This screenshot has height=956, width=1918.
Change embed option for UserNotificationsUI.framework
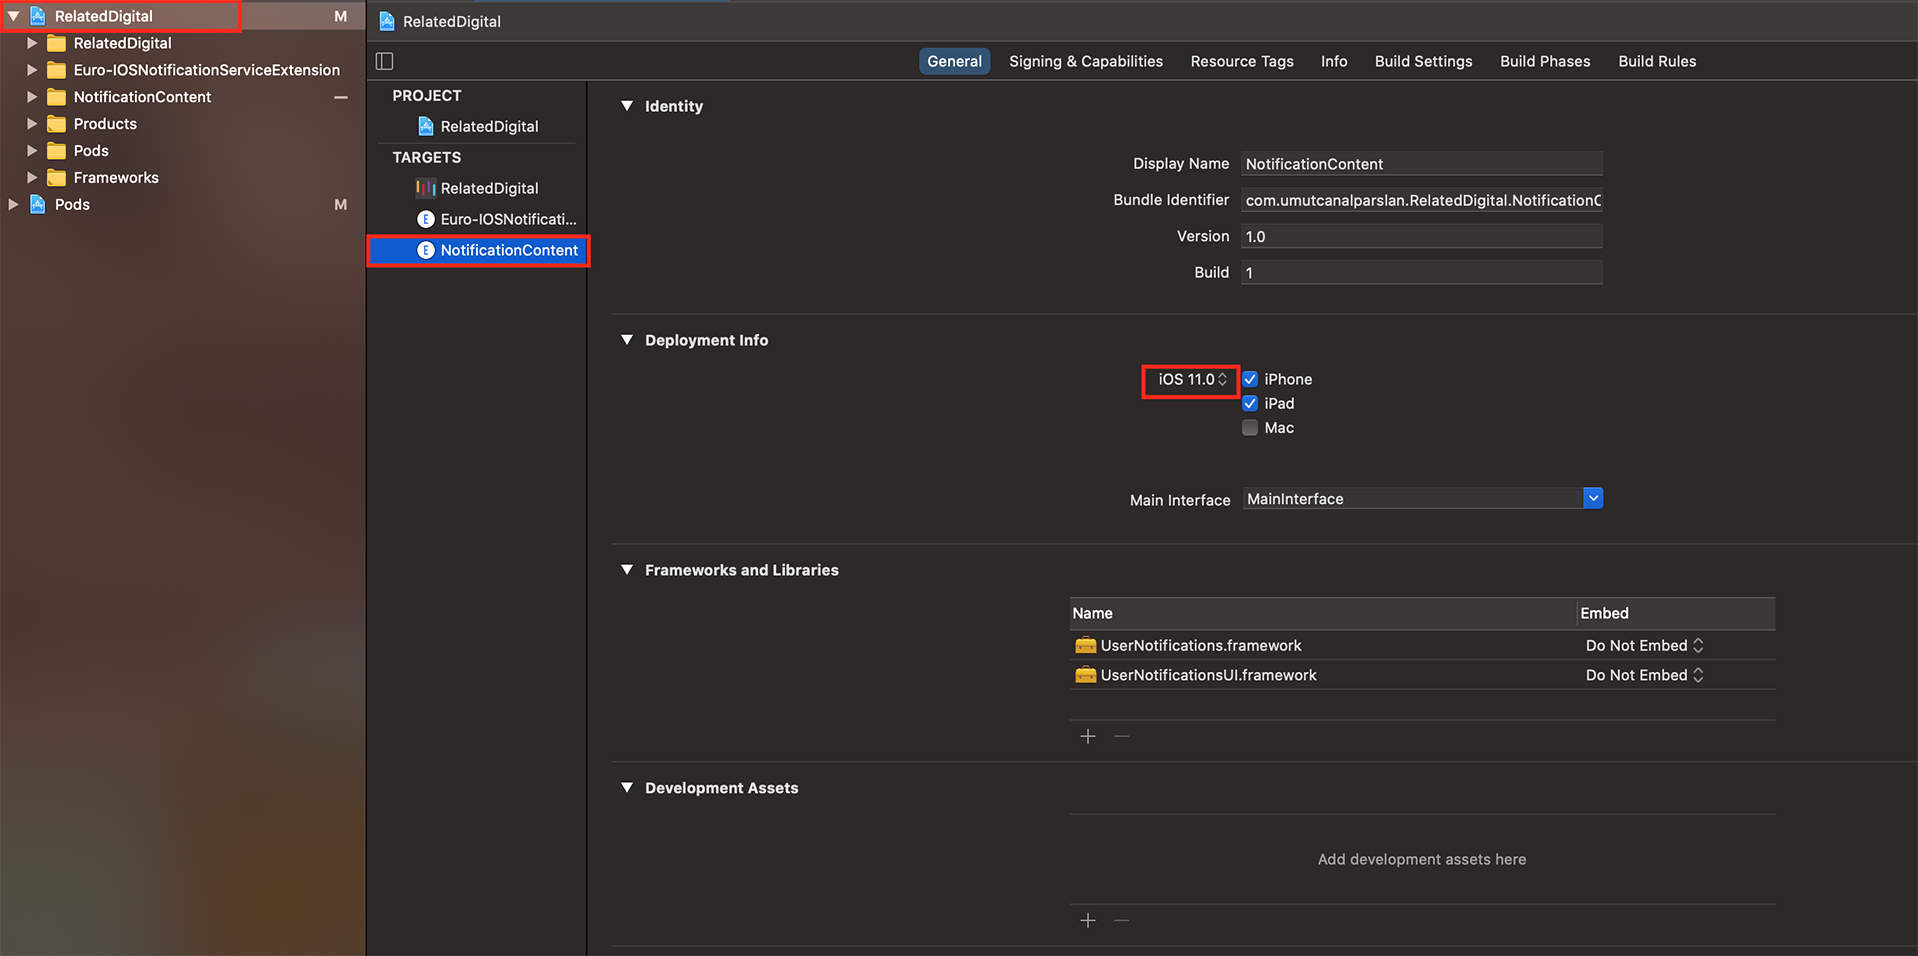click(1644, 675)
